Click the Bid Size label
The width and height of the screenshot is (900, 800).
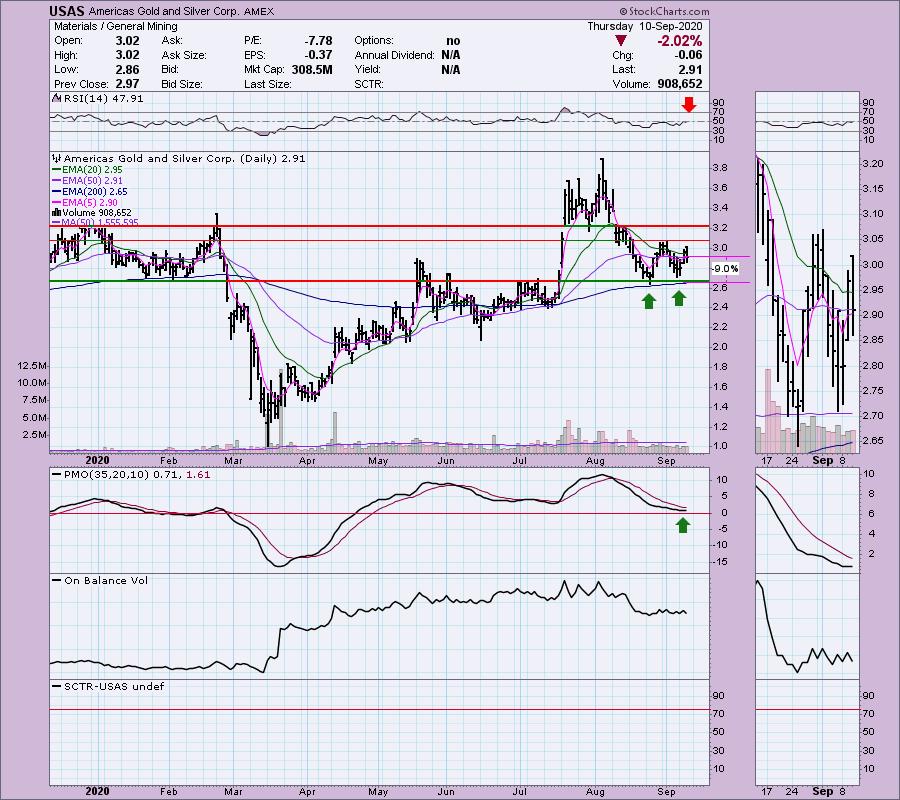[182, 84]
